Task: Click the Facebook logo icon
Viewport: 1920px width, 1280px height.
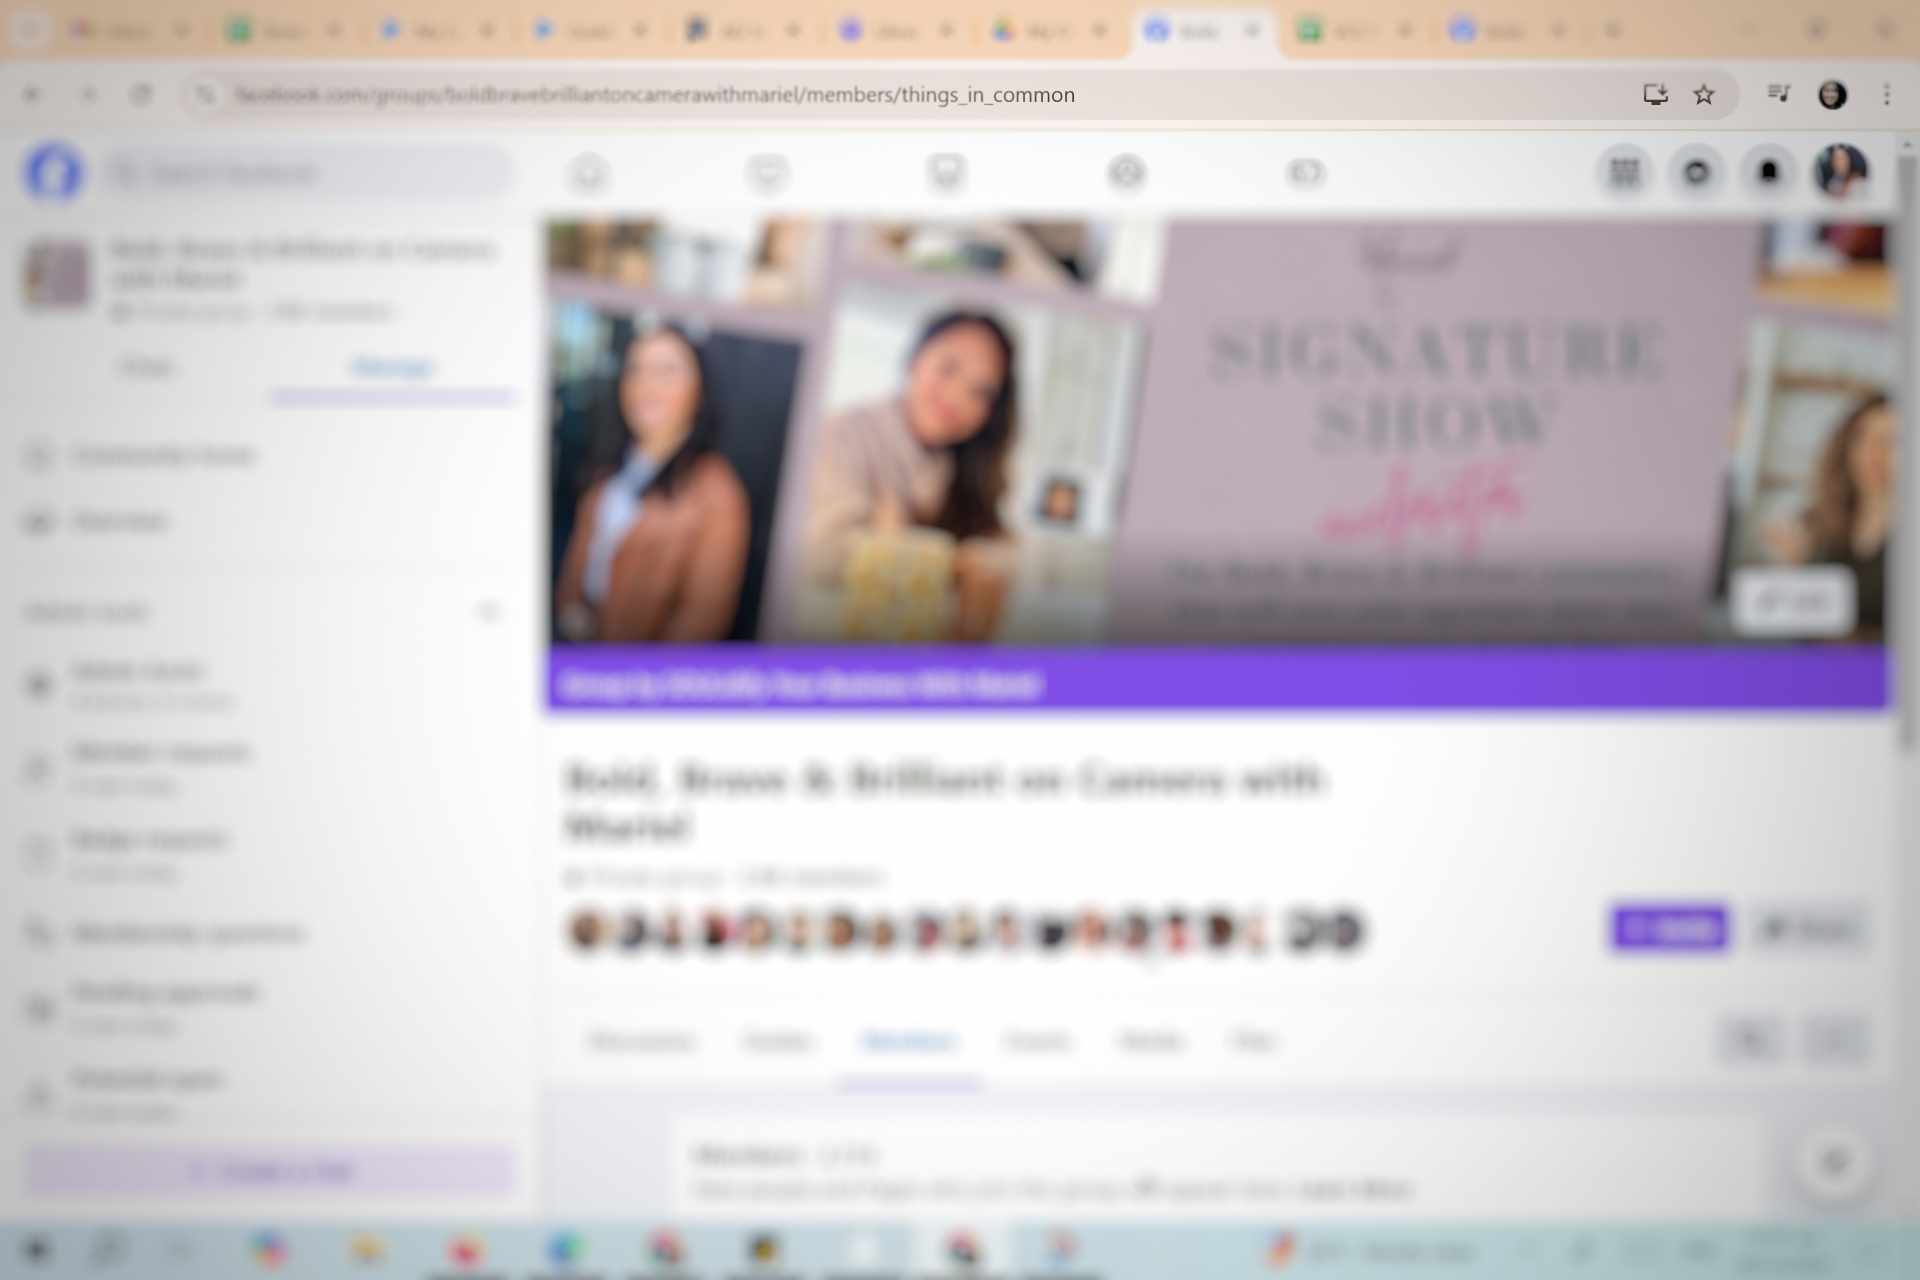Action: tap(53, 173)
